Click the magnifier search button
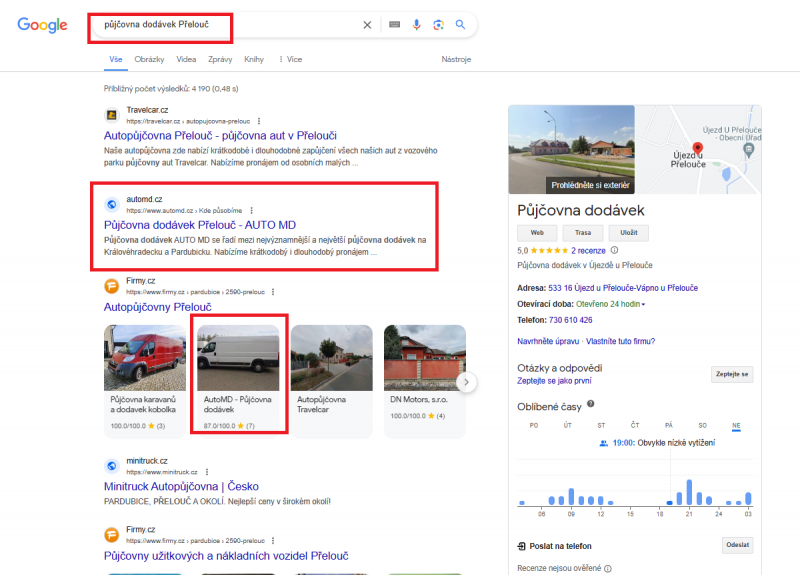The width and height of the screenshot is (800, 575). (460, 24)
